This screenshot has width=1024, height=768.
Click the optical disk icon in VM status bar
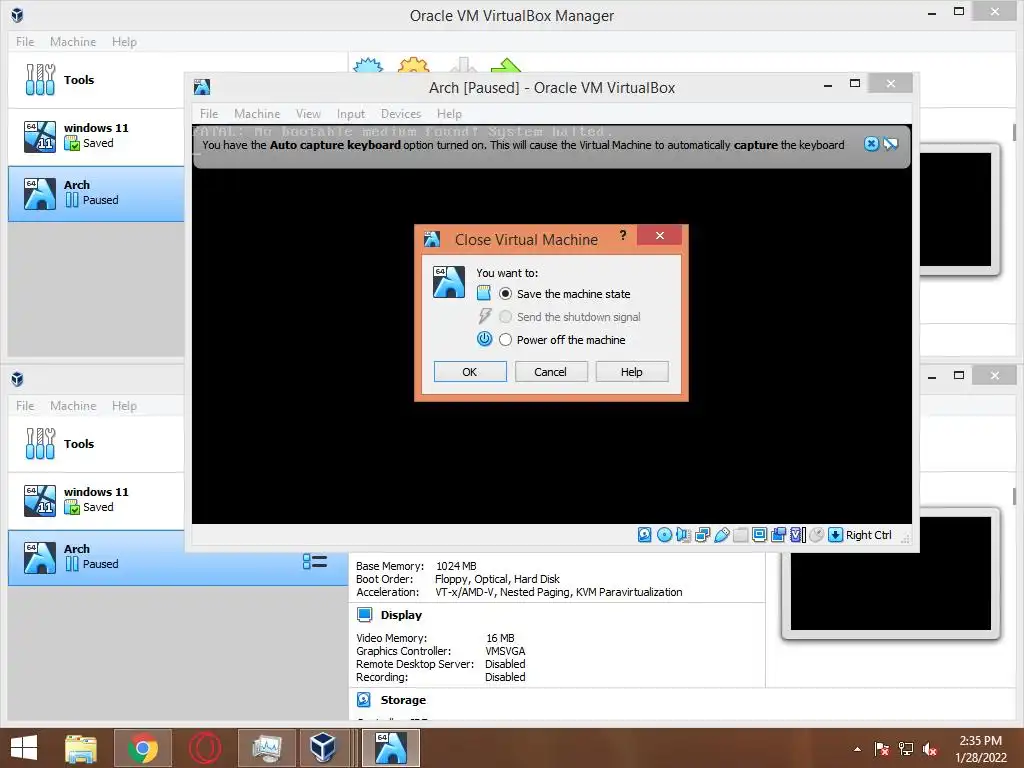664,535
